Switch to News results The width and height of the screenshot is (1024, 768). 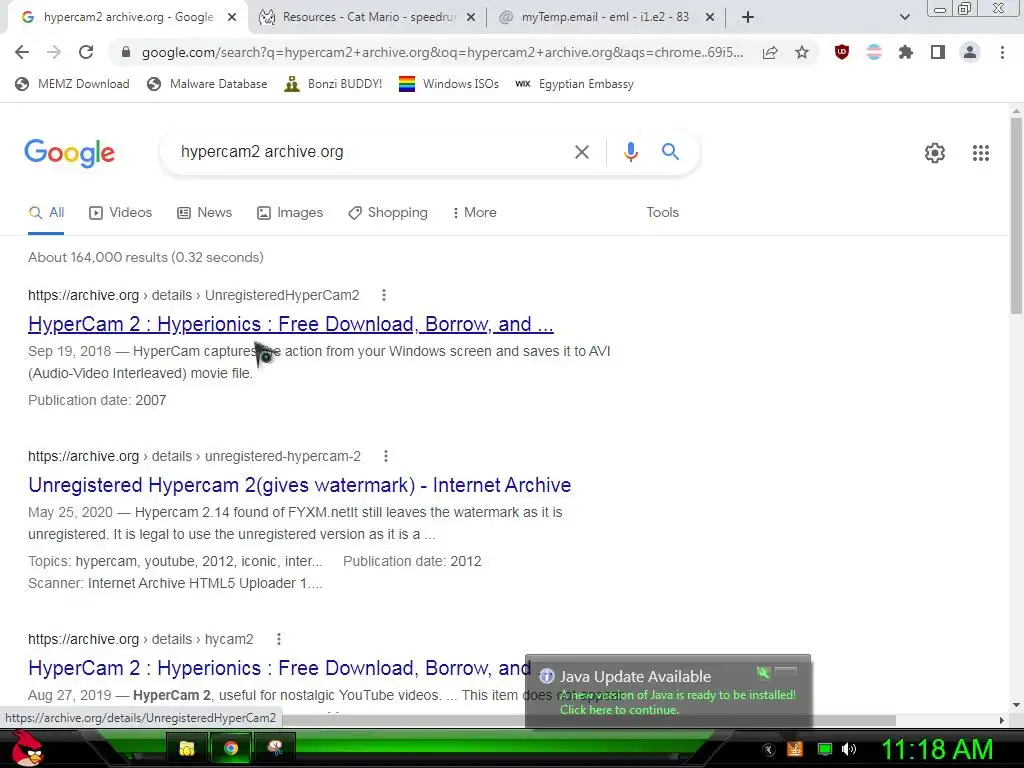205,212
